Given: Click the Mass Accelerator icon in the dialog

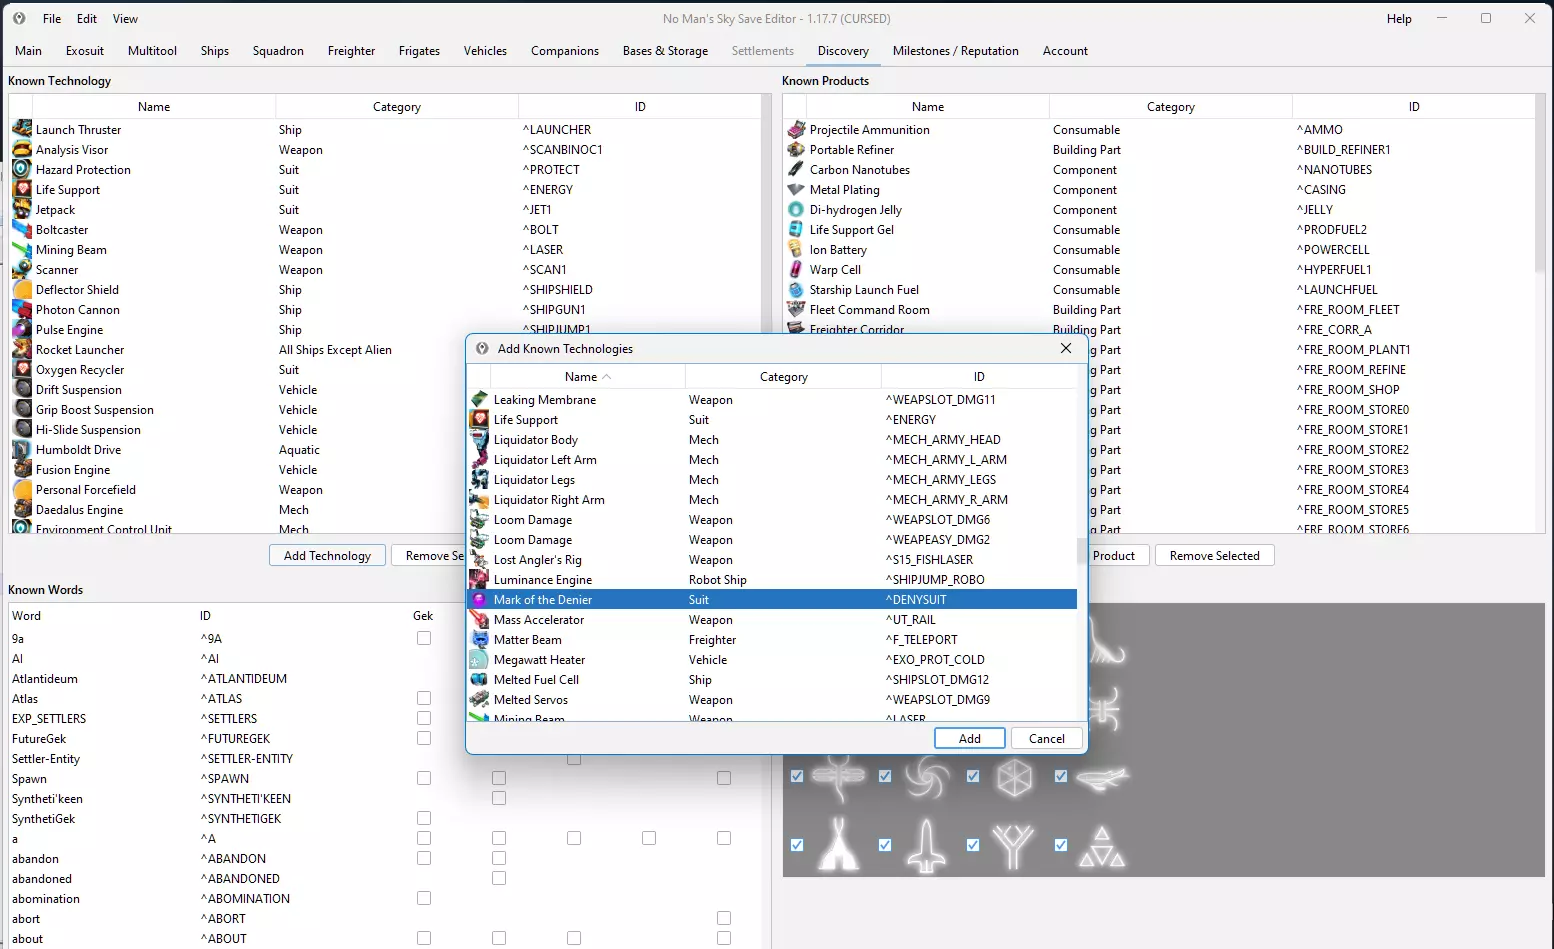Looking at the screenshot, I should [x=479, y=620].
